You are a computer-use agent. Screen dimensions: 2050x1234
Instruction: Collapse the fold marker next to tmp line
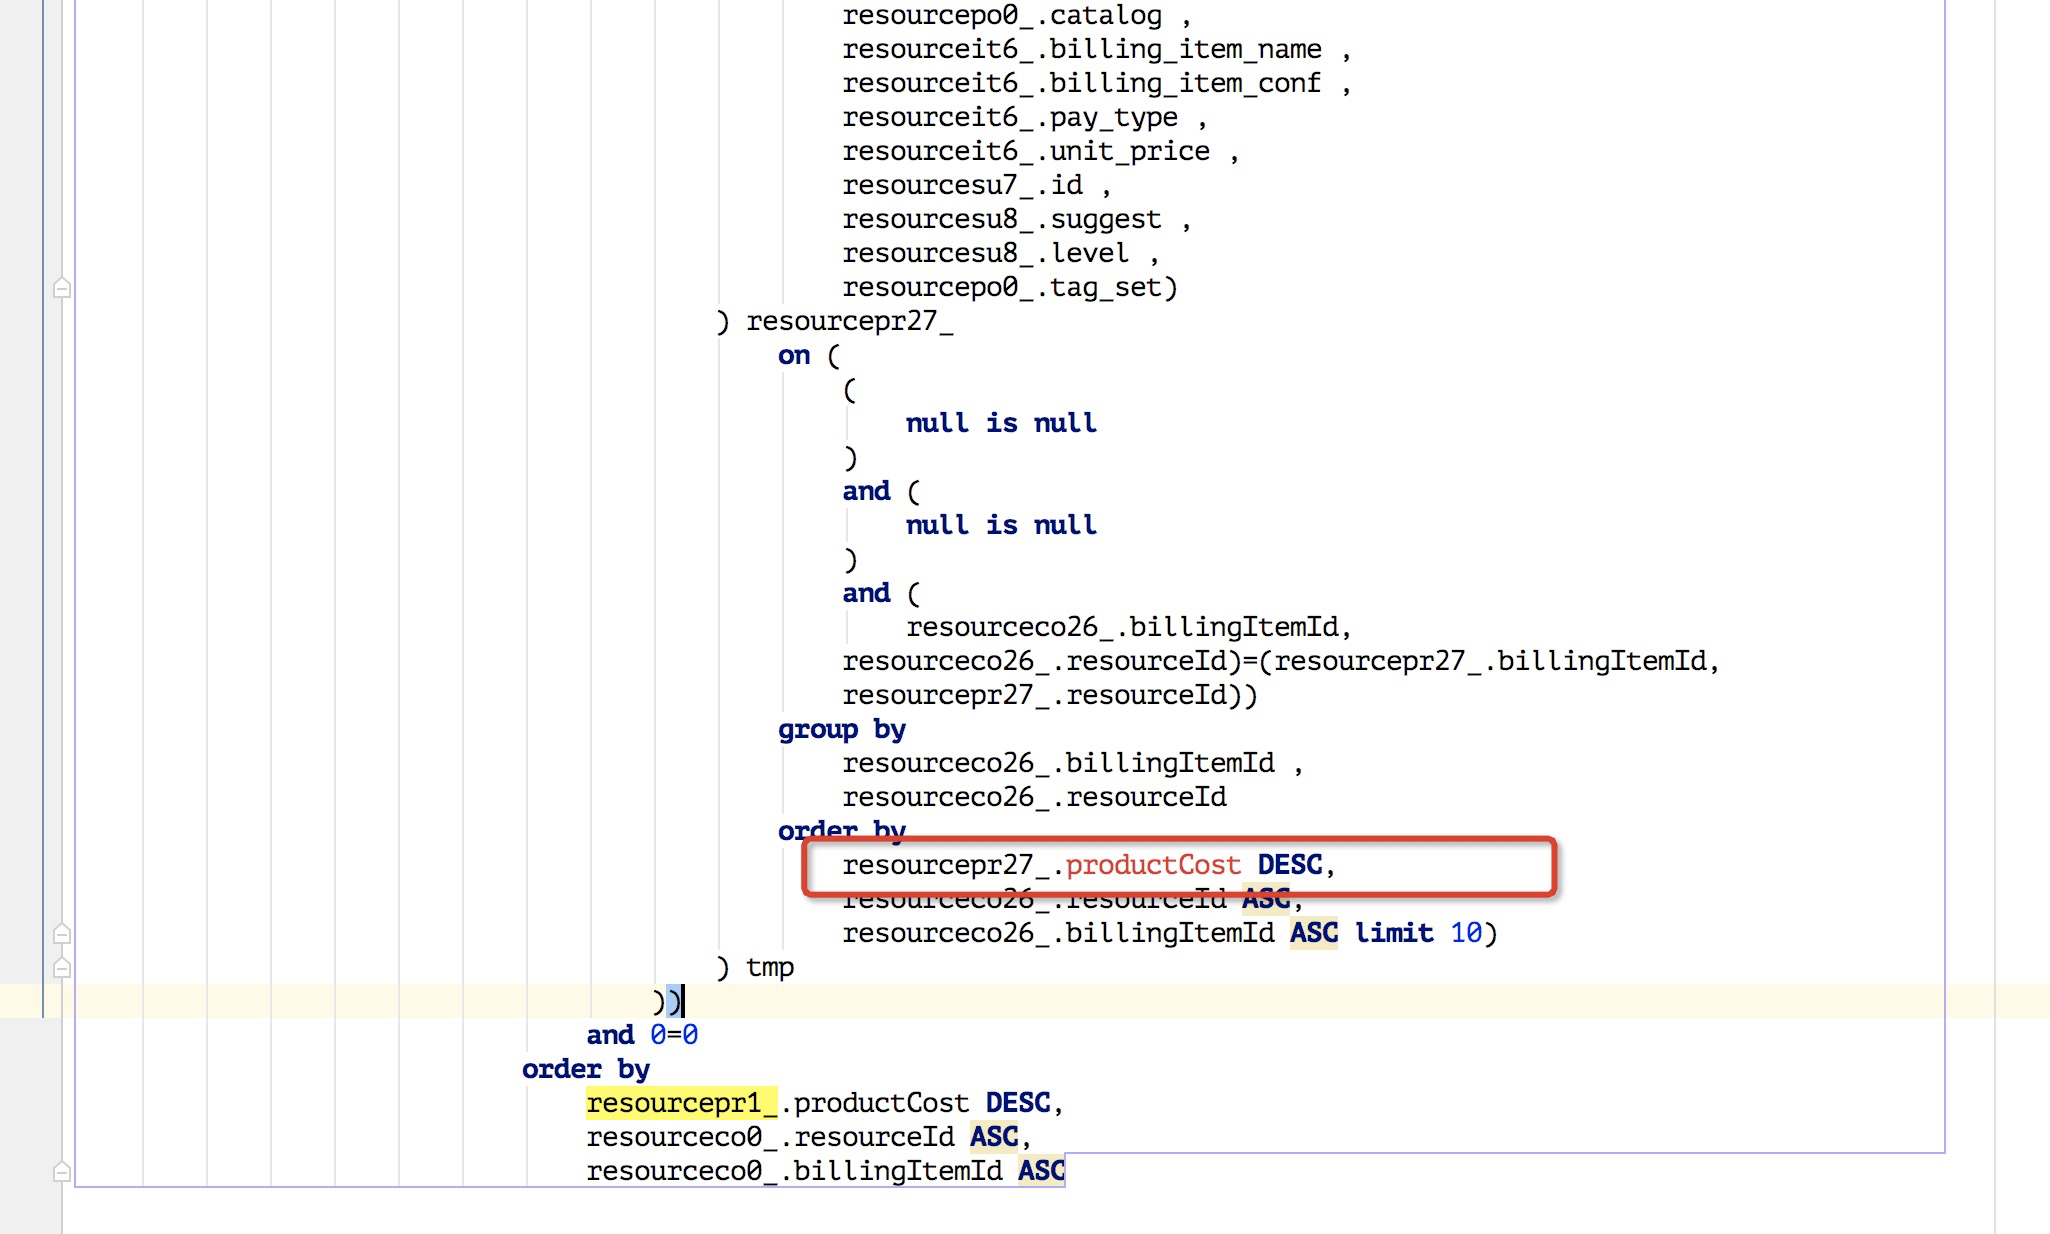tap(62, 966)
